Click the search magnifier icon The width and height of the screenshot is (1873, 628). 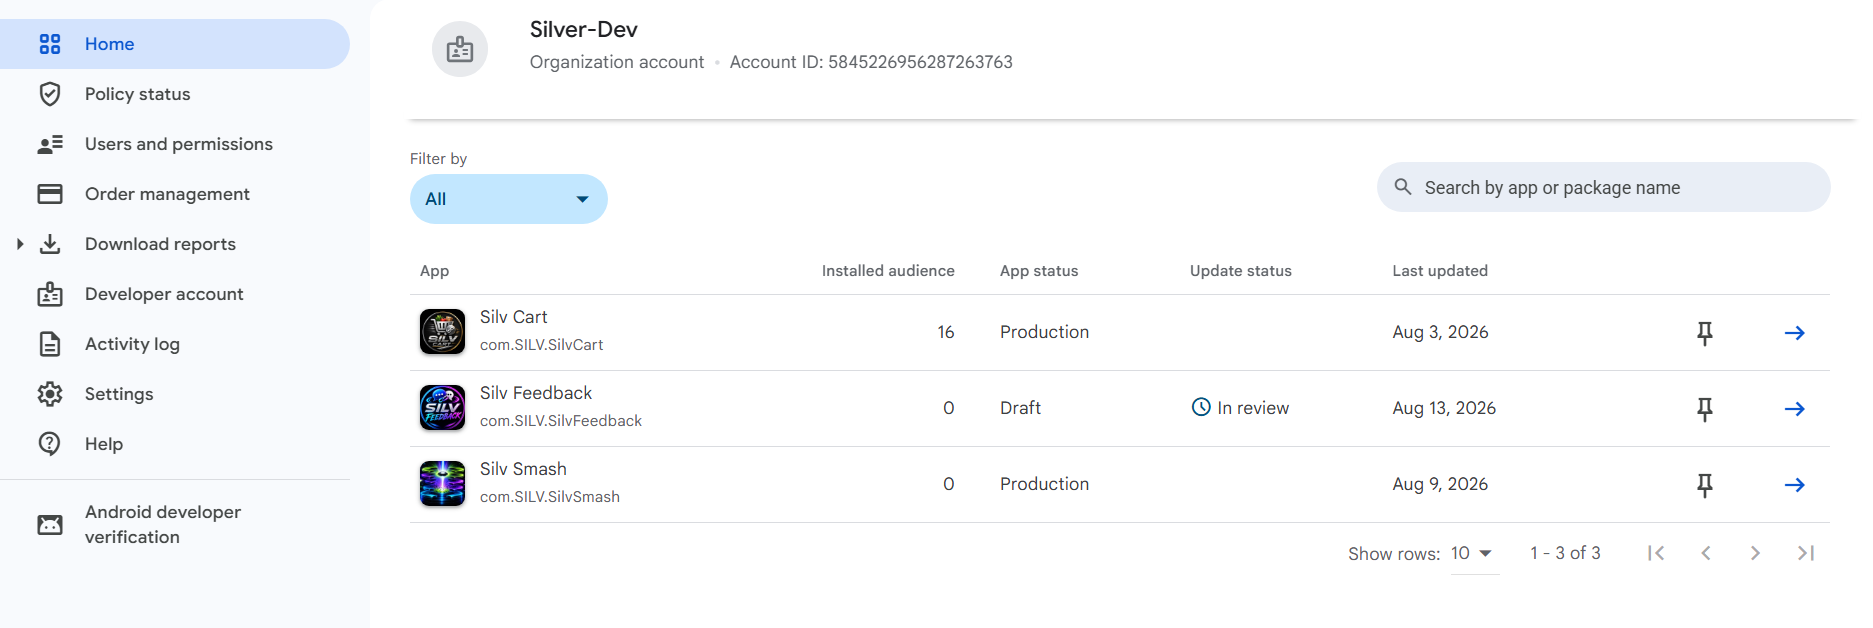tap(1403, 187)
